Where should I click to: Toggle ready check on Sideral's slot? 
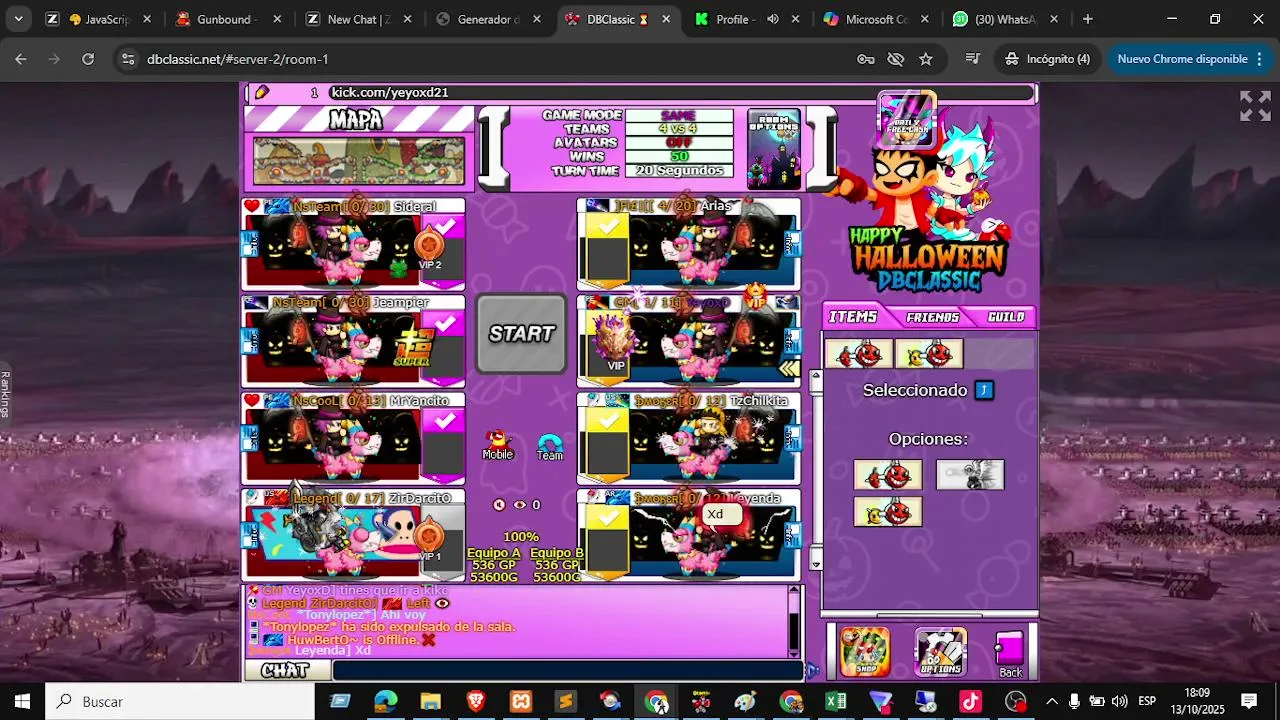click(x=445, y=227)
